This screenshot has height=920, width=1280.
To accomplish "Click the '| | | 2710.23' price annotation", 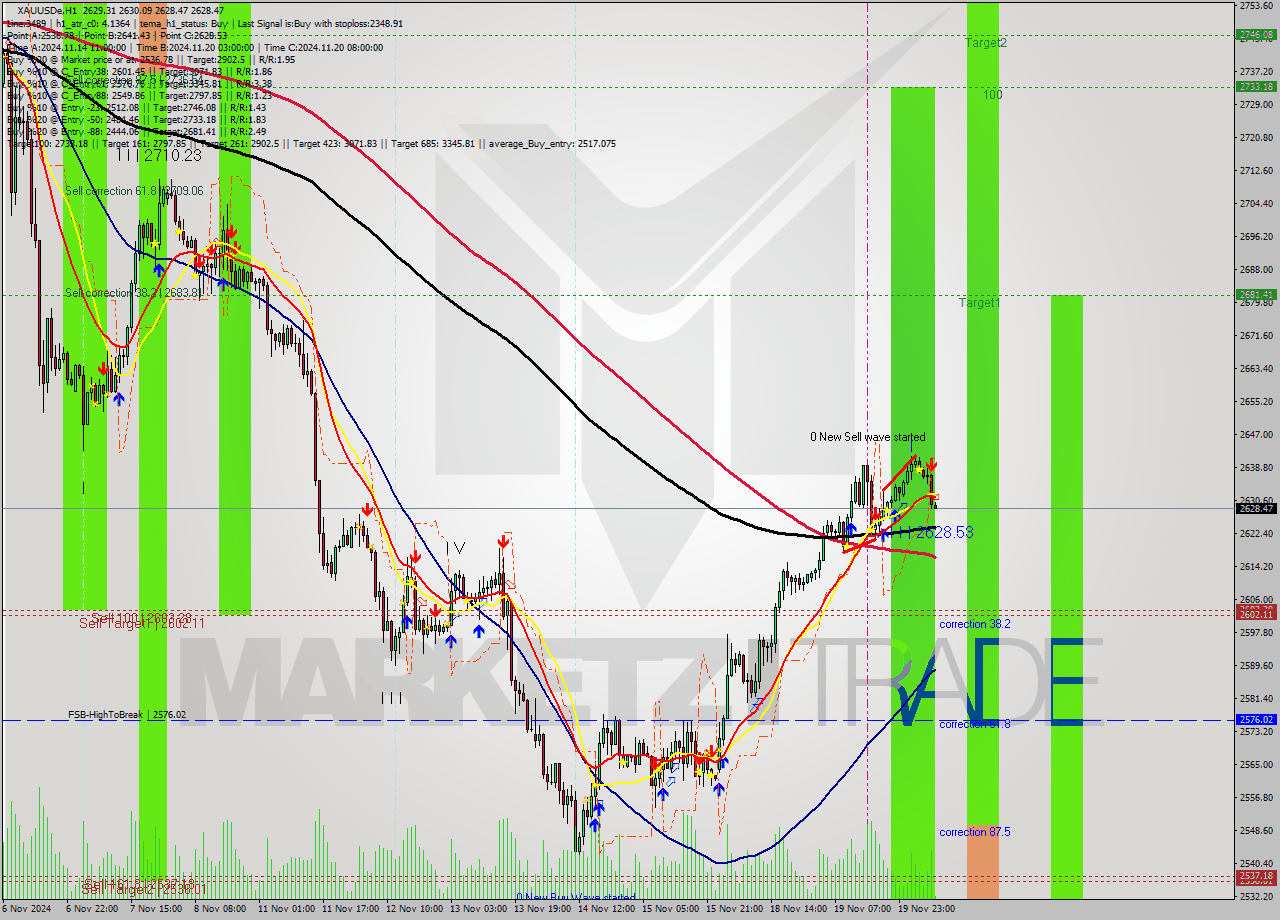I will 158,155.
